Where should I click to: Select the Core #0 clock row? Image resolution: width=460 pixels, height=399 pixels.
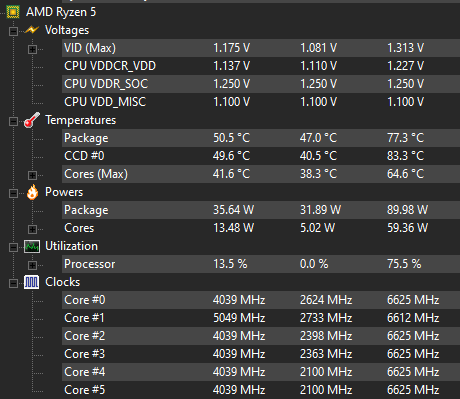click(x=261, y=300)
